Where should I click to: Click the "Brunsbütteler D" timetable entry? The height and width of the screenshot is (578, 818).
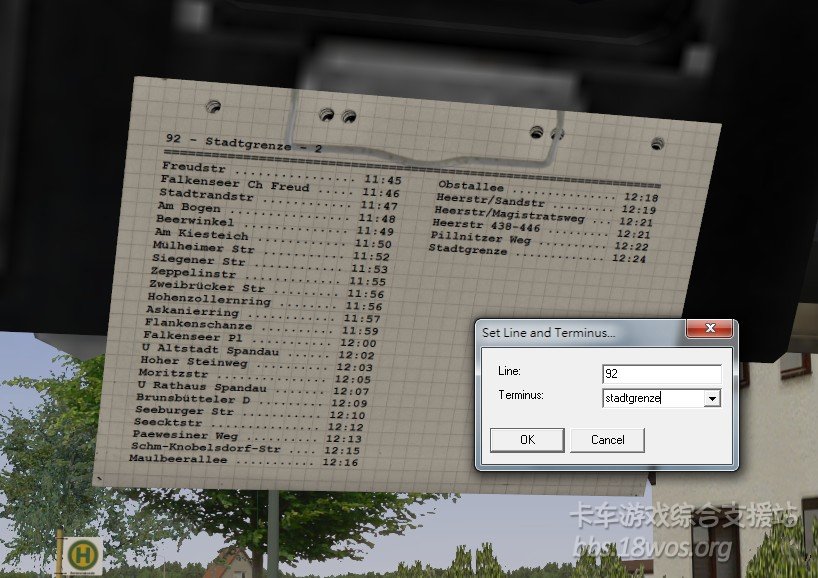tap(193, 398)
